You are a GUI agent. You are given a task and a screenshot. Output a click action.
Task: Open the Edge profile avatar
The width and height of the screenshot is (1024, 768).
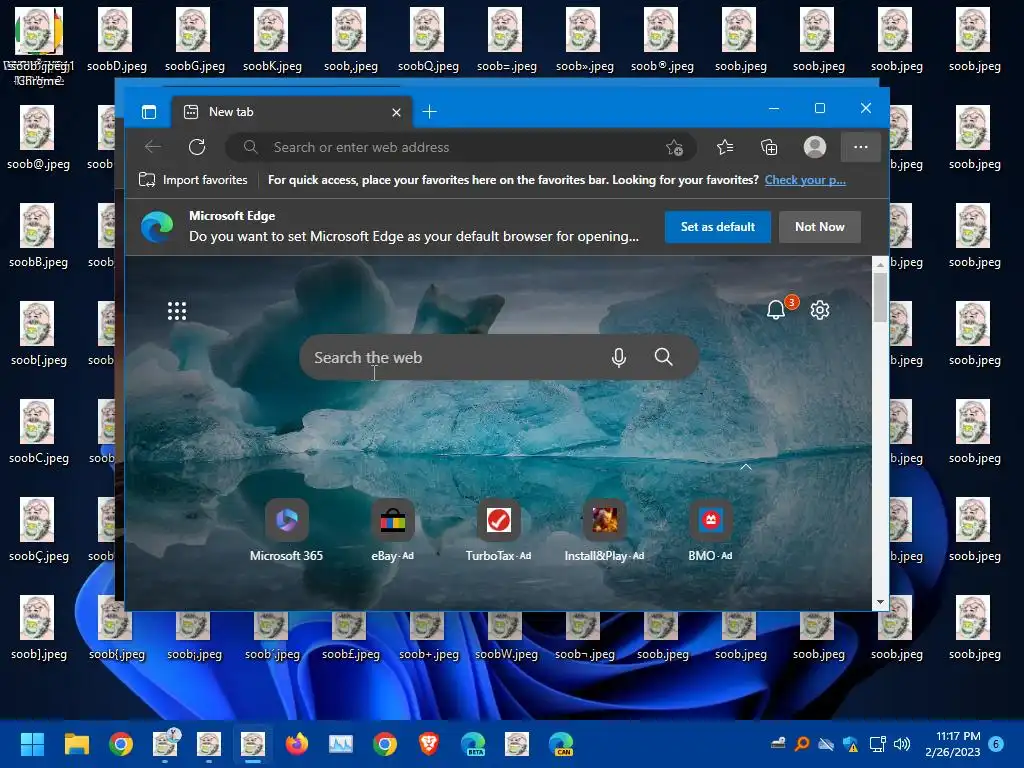point(815,147)
